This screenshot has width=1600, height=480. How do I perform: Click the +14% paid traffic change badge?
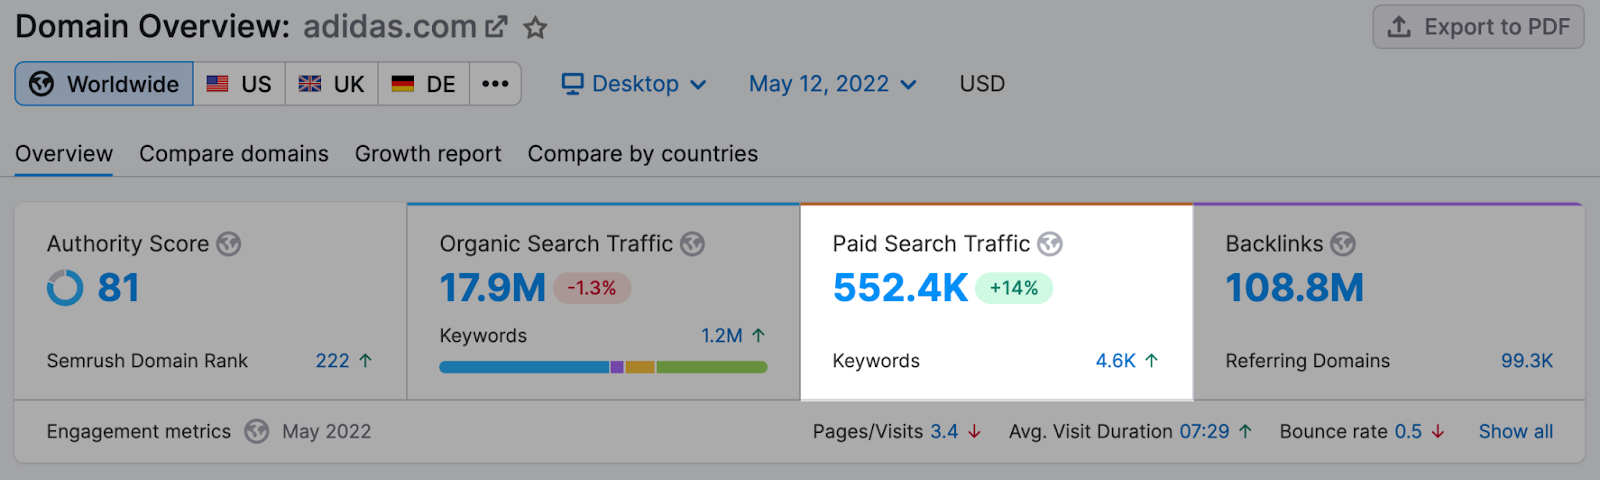1014,288
